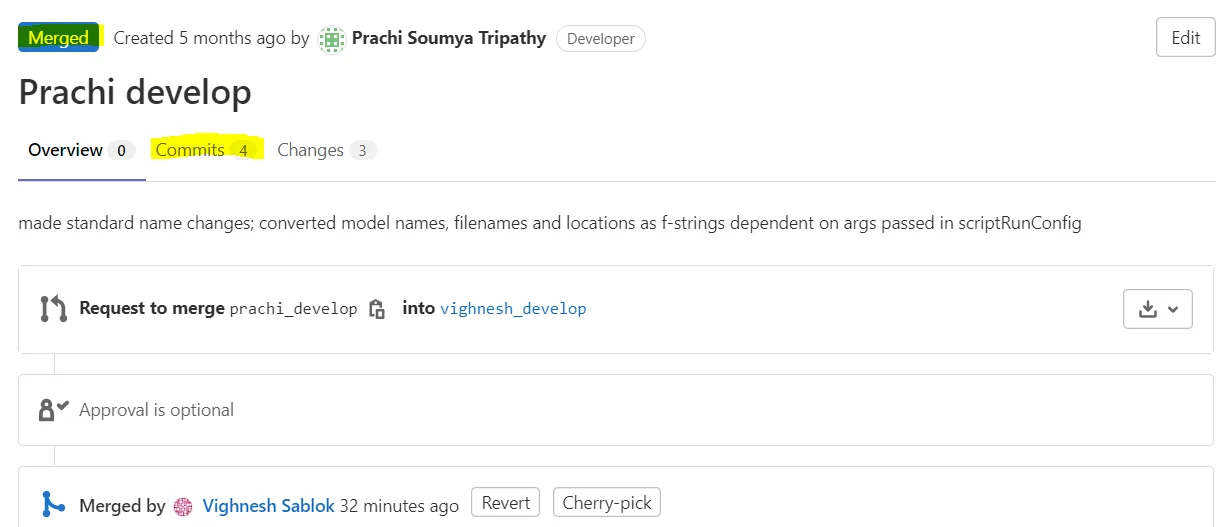Open the vighnesh_develop target branch link
Screen dimensions: 1232x527
pos(513,309)
